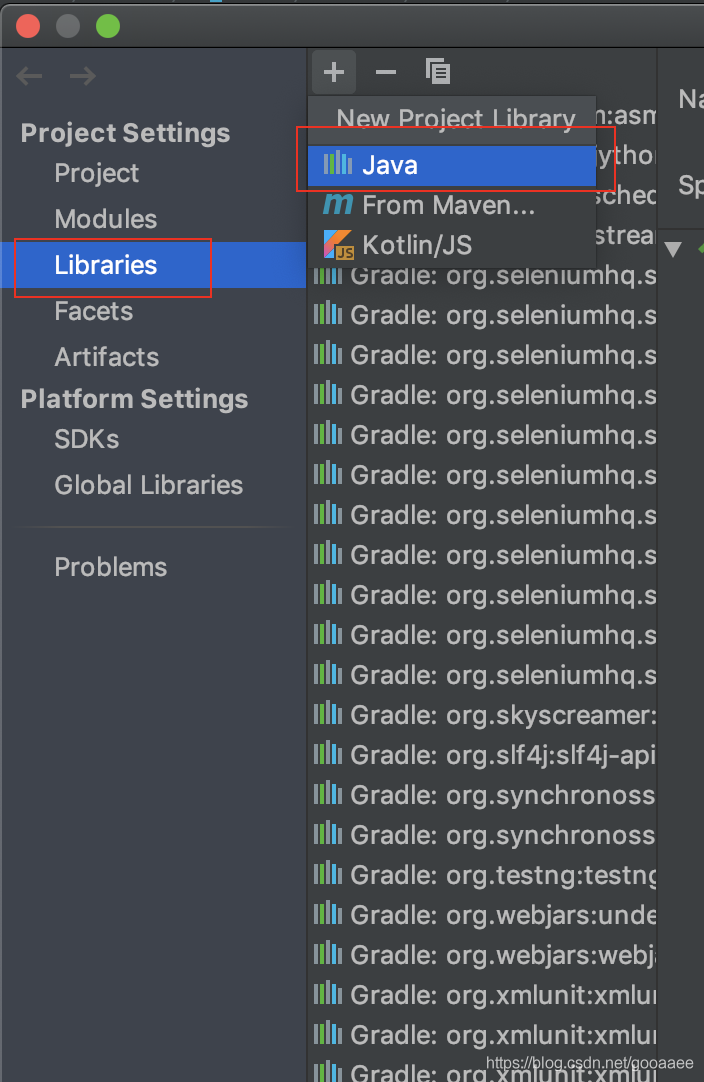Select Libraries in Project Settings

(106, 265)
